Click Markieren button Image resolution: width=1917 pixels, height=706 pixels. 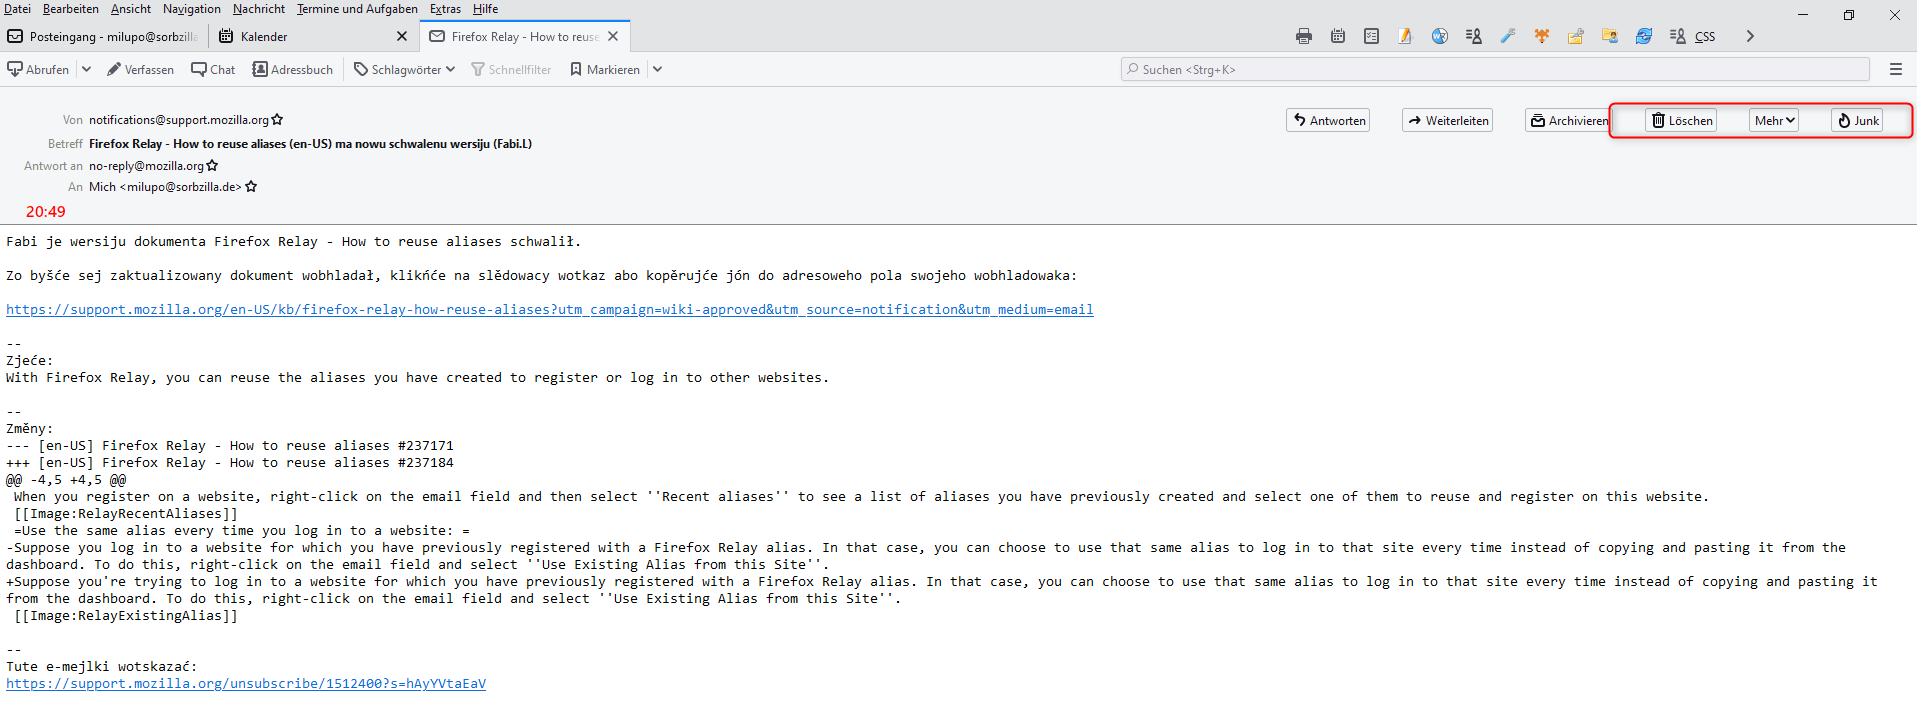(x=605, y=69)
